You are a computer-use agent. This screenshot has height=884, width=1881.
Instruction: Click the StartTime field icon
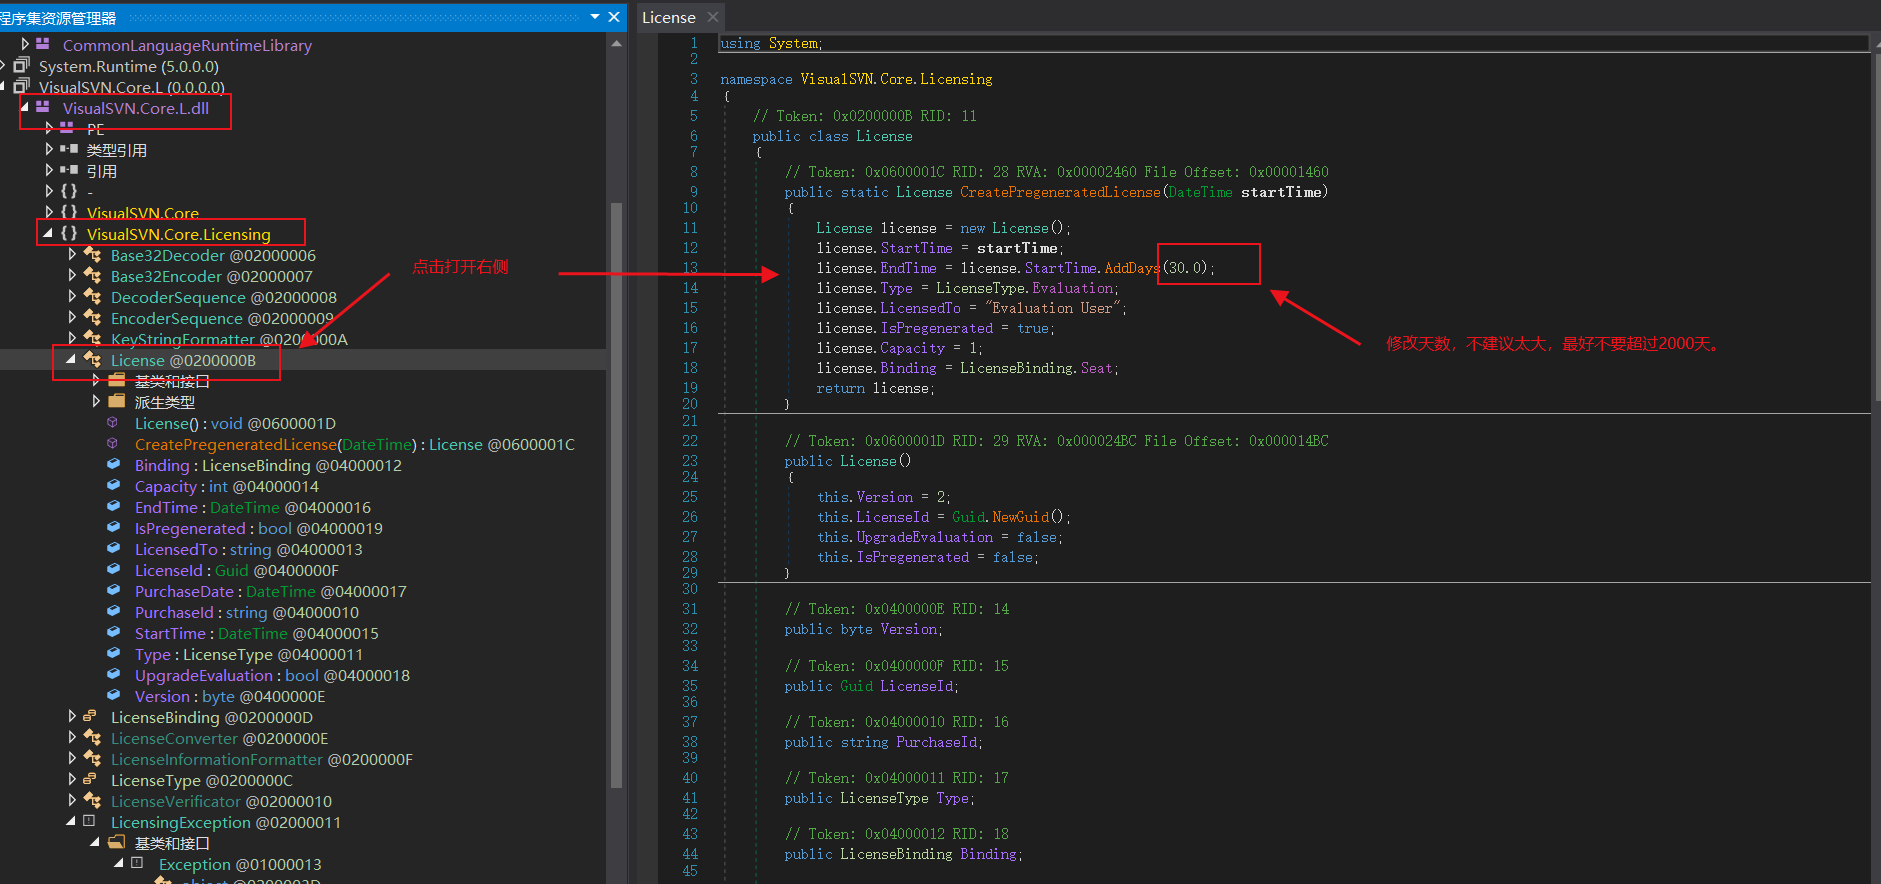114,633
